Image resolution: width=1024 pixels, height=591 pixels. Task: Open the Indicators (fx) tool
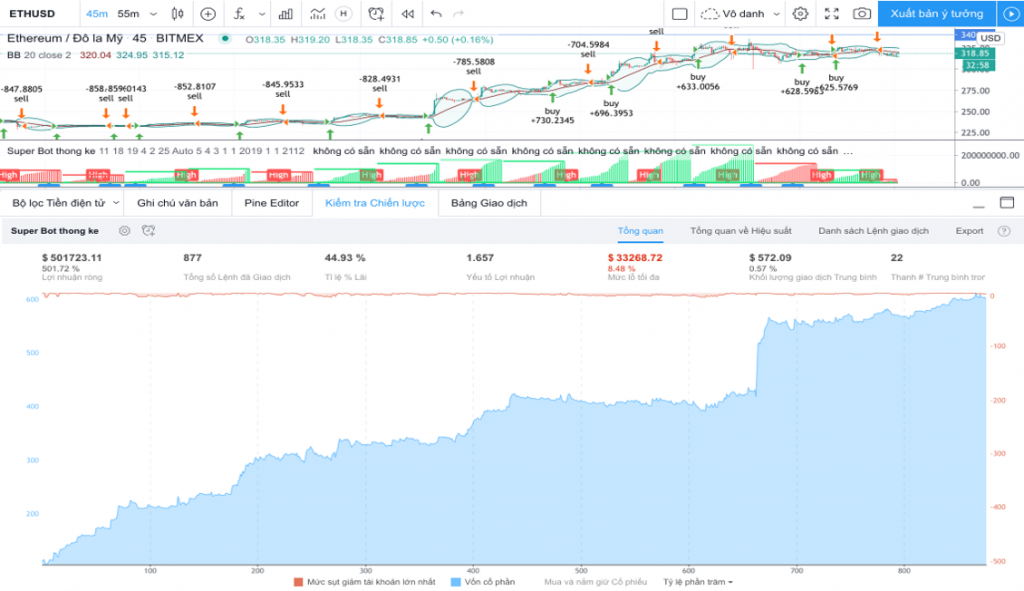pos(238,14)
